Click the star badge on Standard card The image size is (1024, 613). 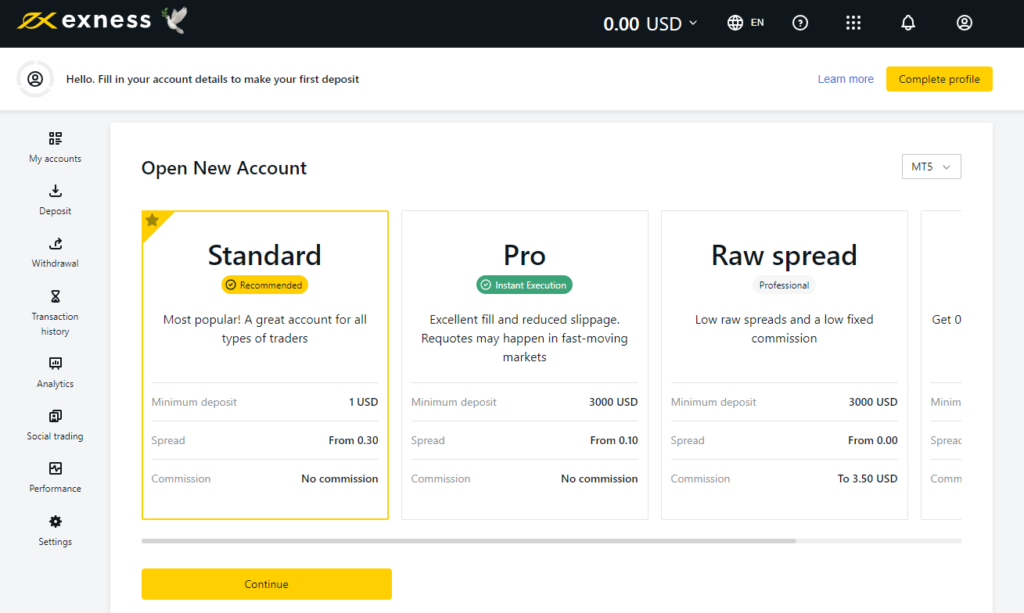tap(152, 221)
